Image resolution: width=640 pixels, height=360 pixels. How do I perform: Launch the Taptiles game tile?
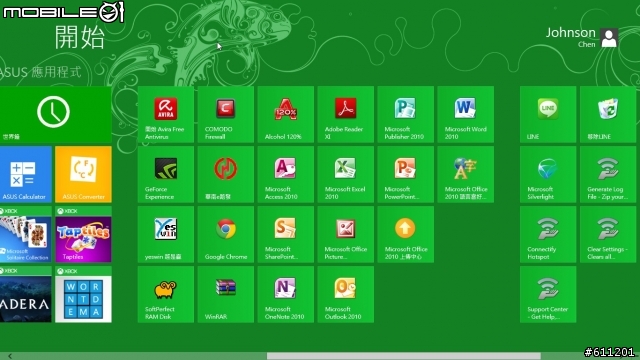(83, 234)
